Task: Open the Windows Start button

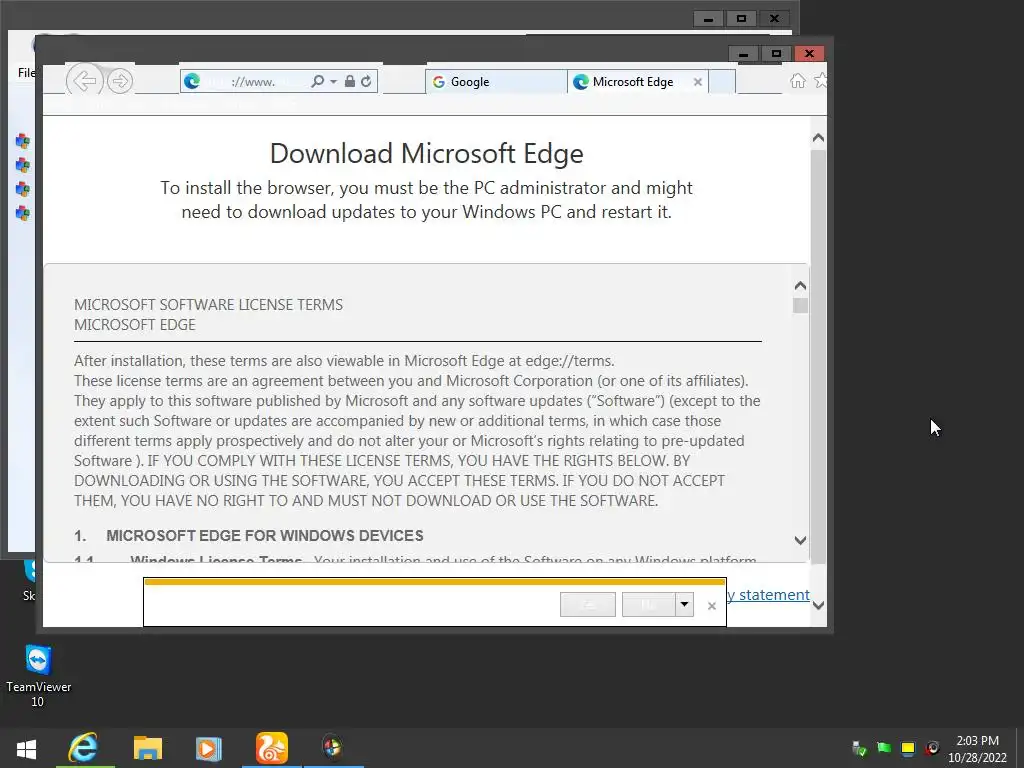Action: click(26, 748)
